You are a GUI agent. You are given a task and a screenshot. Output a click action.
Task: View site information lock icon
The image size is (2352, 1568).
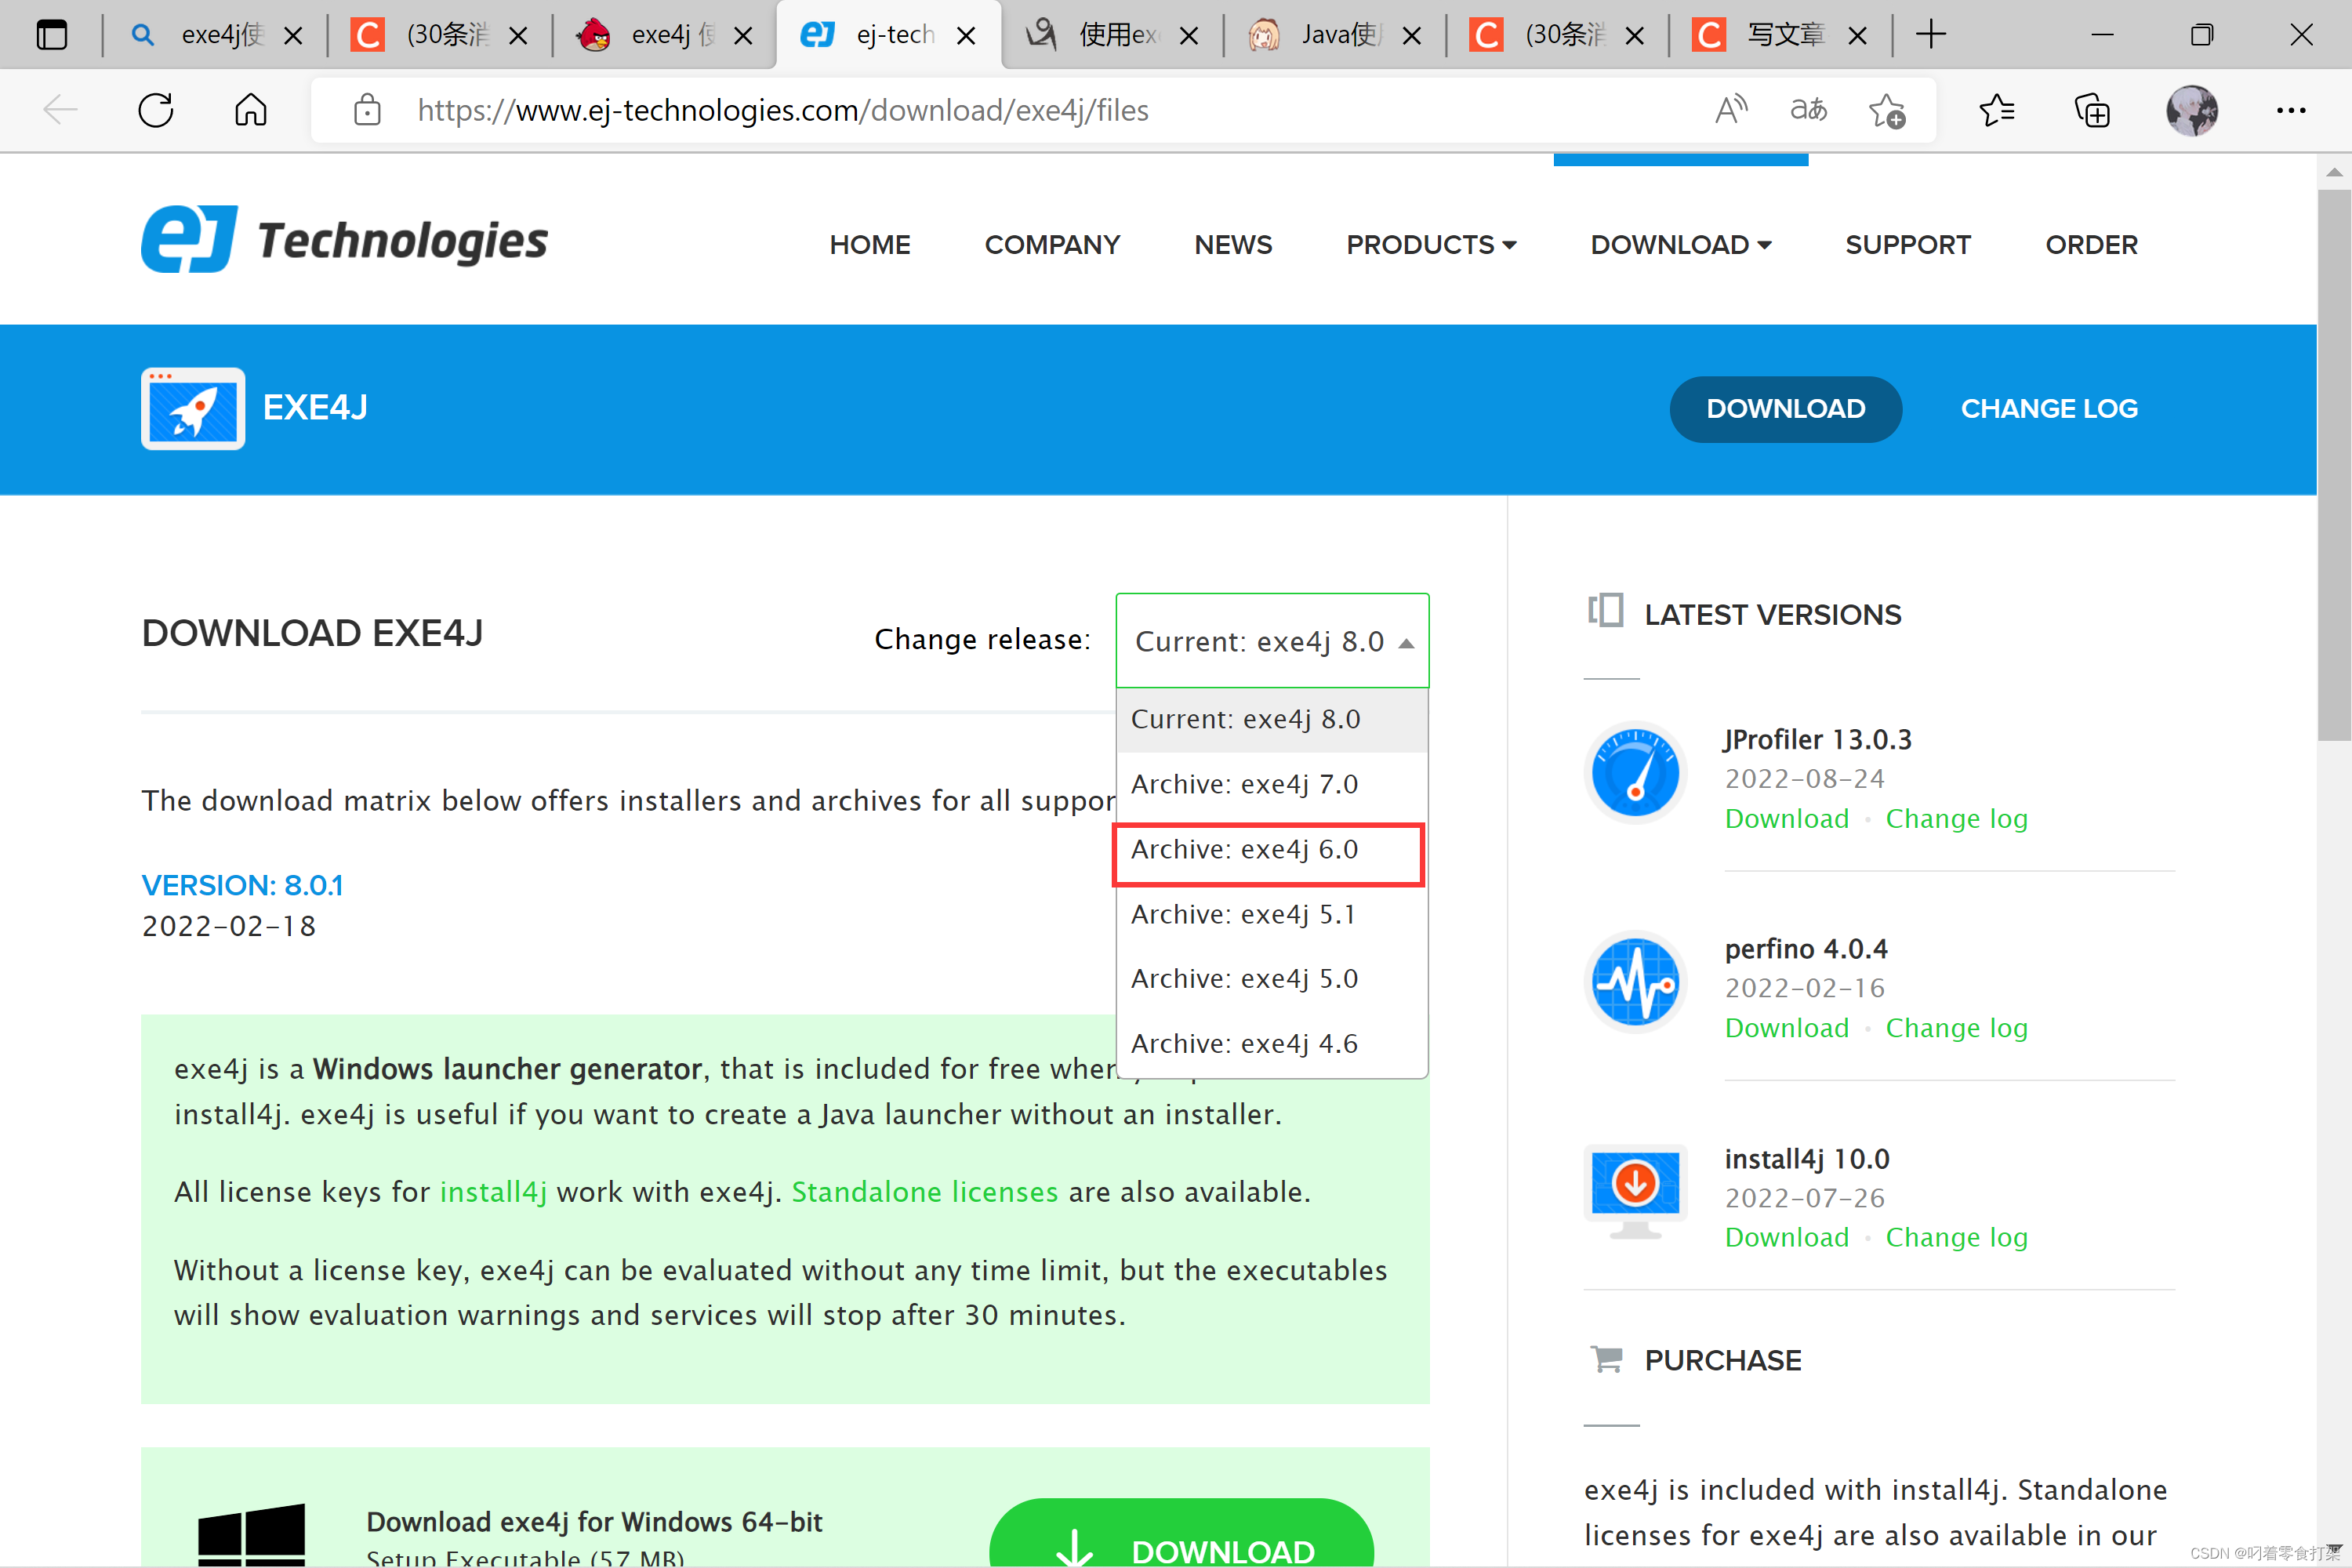pos(367,110)
